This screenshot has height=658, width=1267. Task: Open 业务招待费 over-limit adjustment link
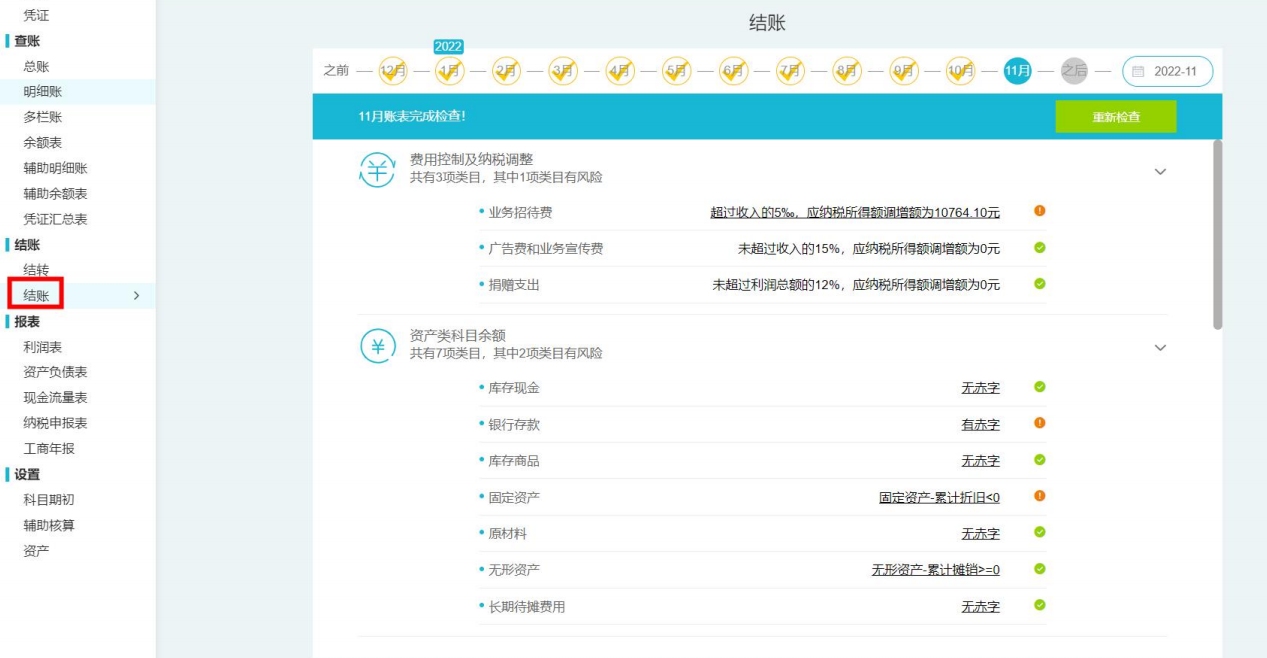tap(855, 212)
